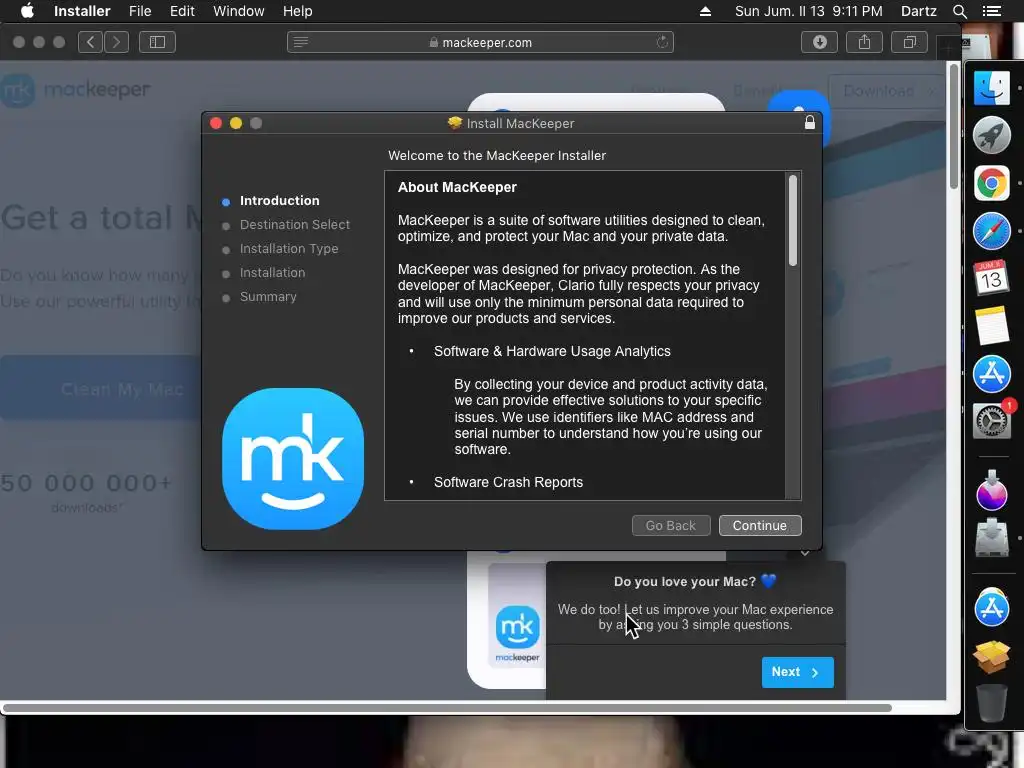Screen dimensions: 1024x768
Task: Select the Installation Type step
Action: pyautogui.click(x=289, y=249)
